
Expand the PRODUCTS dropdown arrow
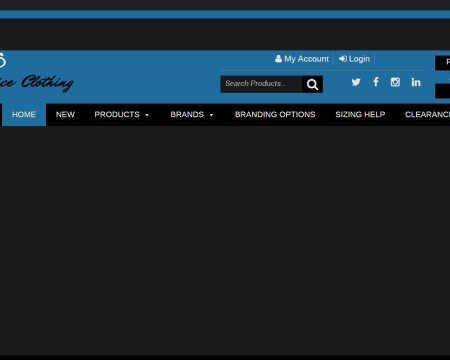[147, 115]
